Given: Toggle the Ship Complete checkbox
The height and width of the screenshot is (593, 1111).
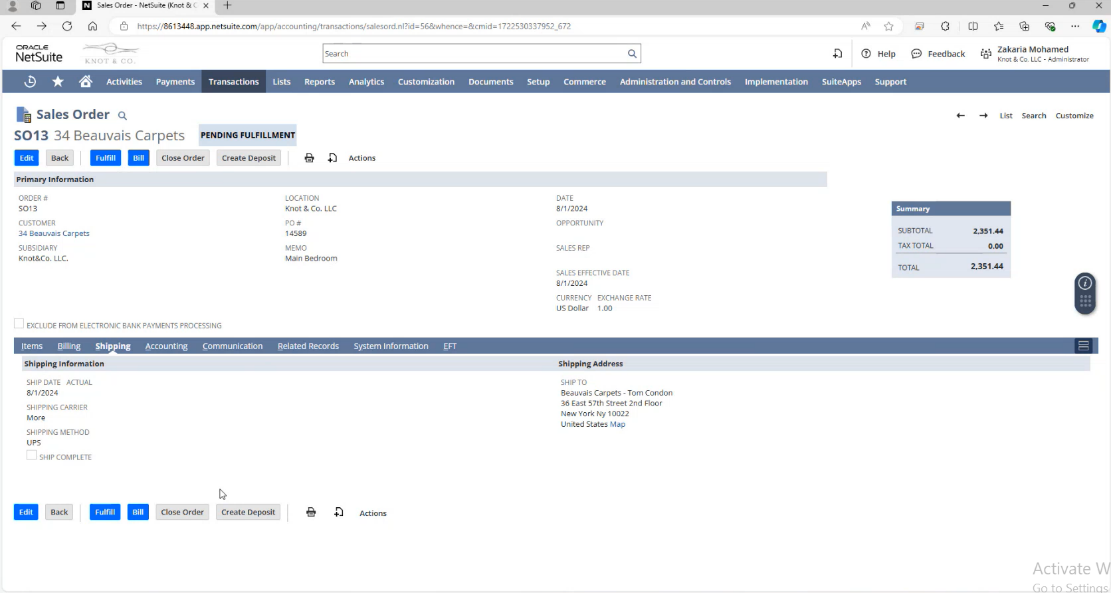Looking at the screenshot, I should [32, 456].
